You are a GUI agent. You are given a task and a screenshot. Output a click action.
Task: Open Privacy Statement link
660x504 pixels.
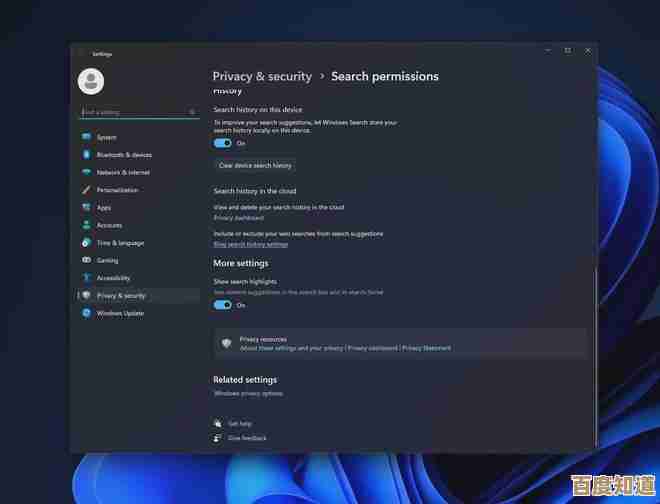pyautogui.click(x=426, y=348)
